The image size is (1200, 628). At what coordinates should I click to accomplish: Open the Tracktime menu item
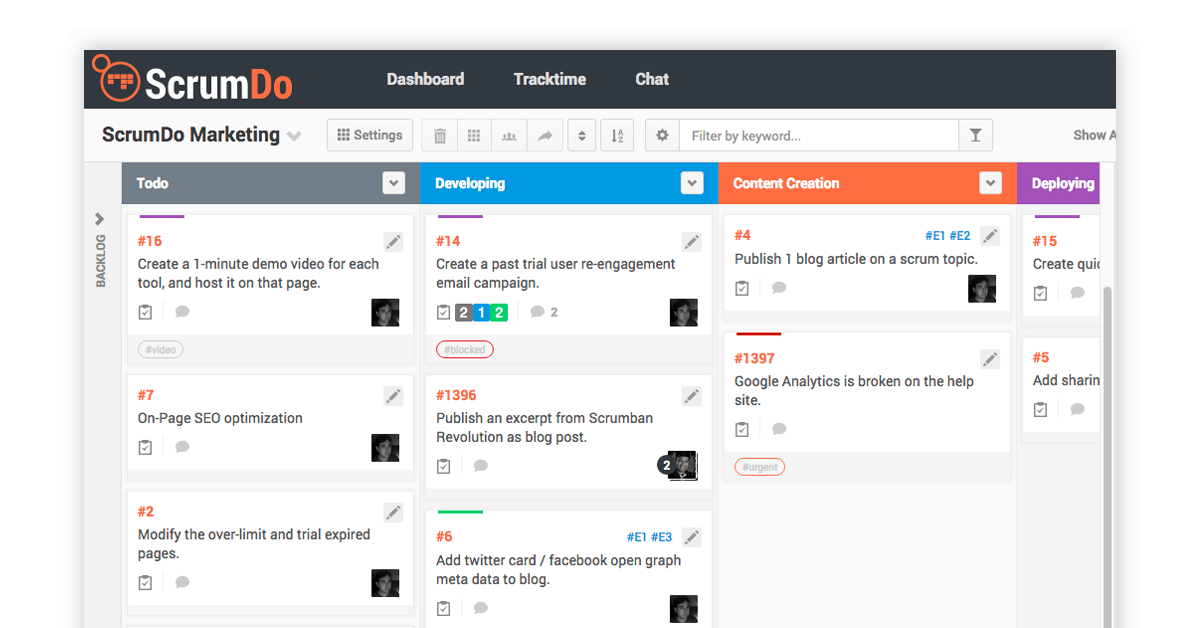[x=550, y=79]
